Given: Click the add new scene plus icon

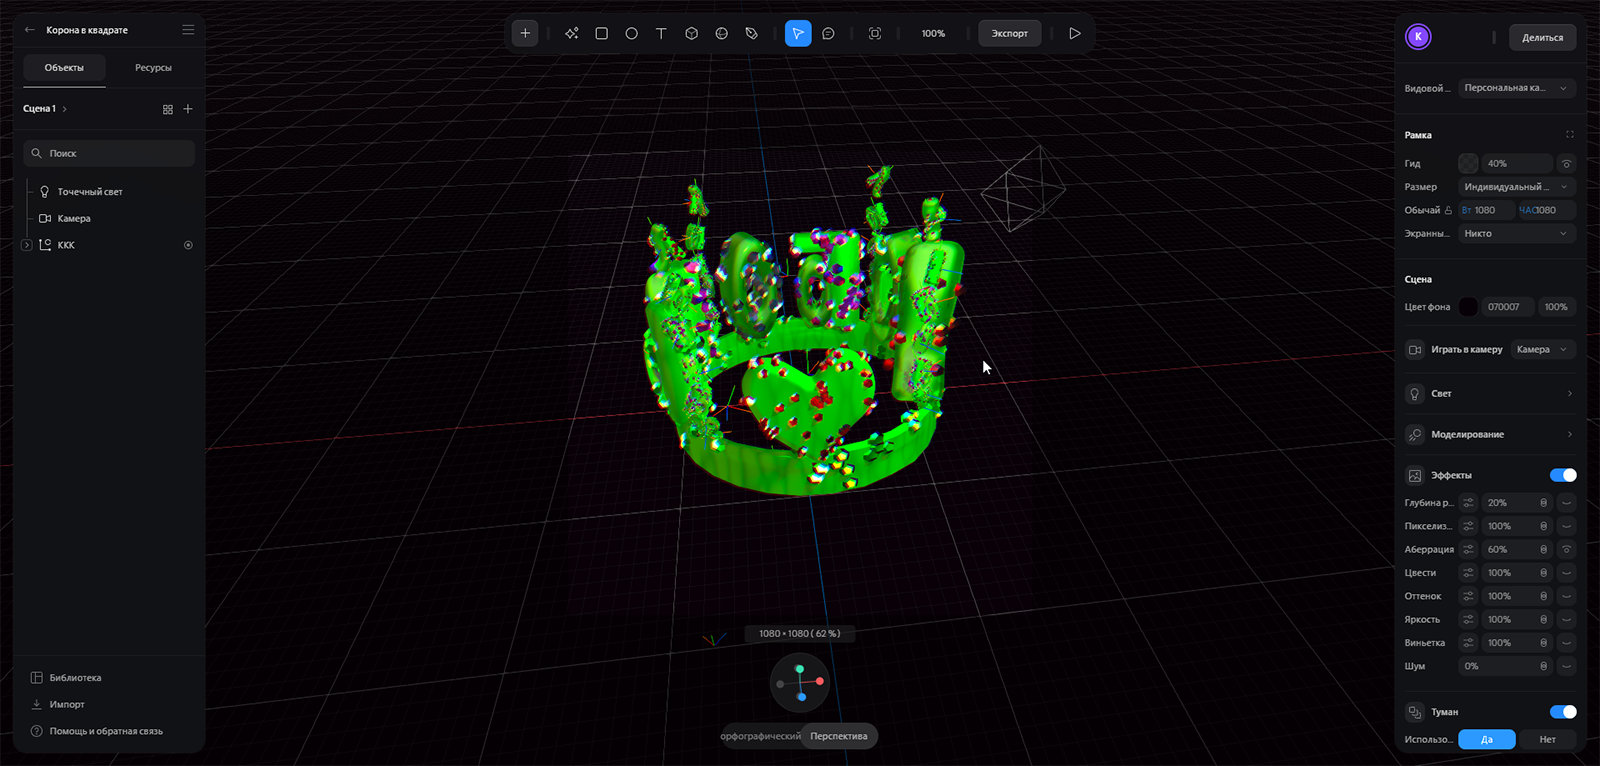Looking at the screenshot, I should (188, 109).
